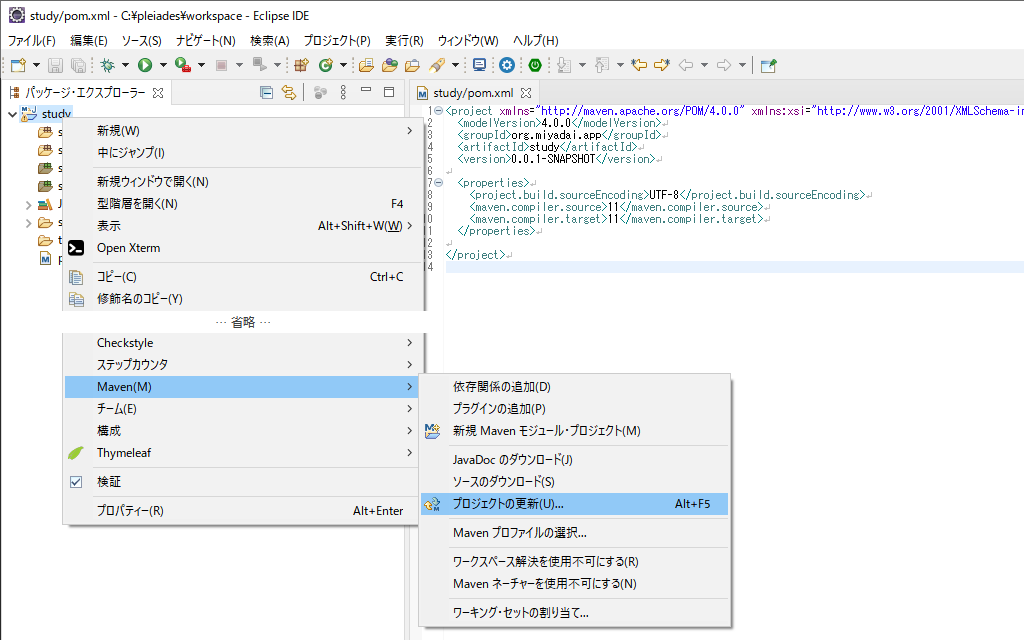Click プロパティー(R) in the context menu
Screen dimensions: 1024x640
point(241,511)
